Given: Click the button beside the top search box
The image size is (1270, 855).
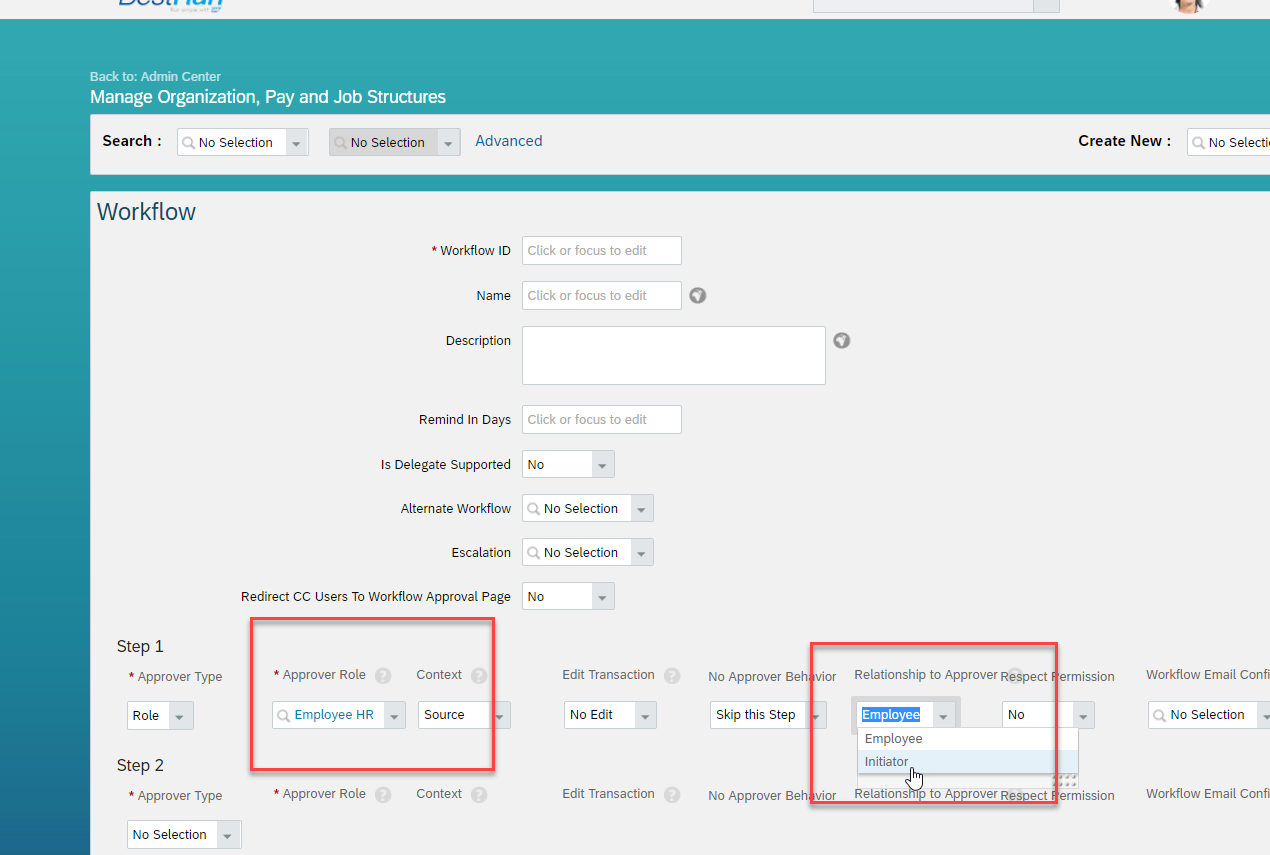Looking at the screenshot, I should (1046, 5).
